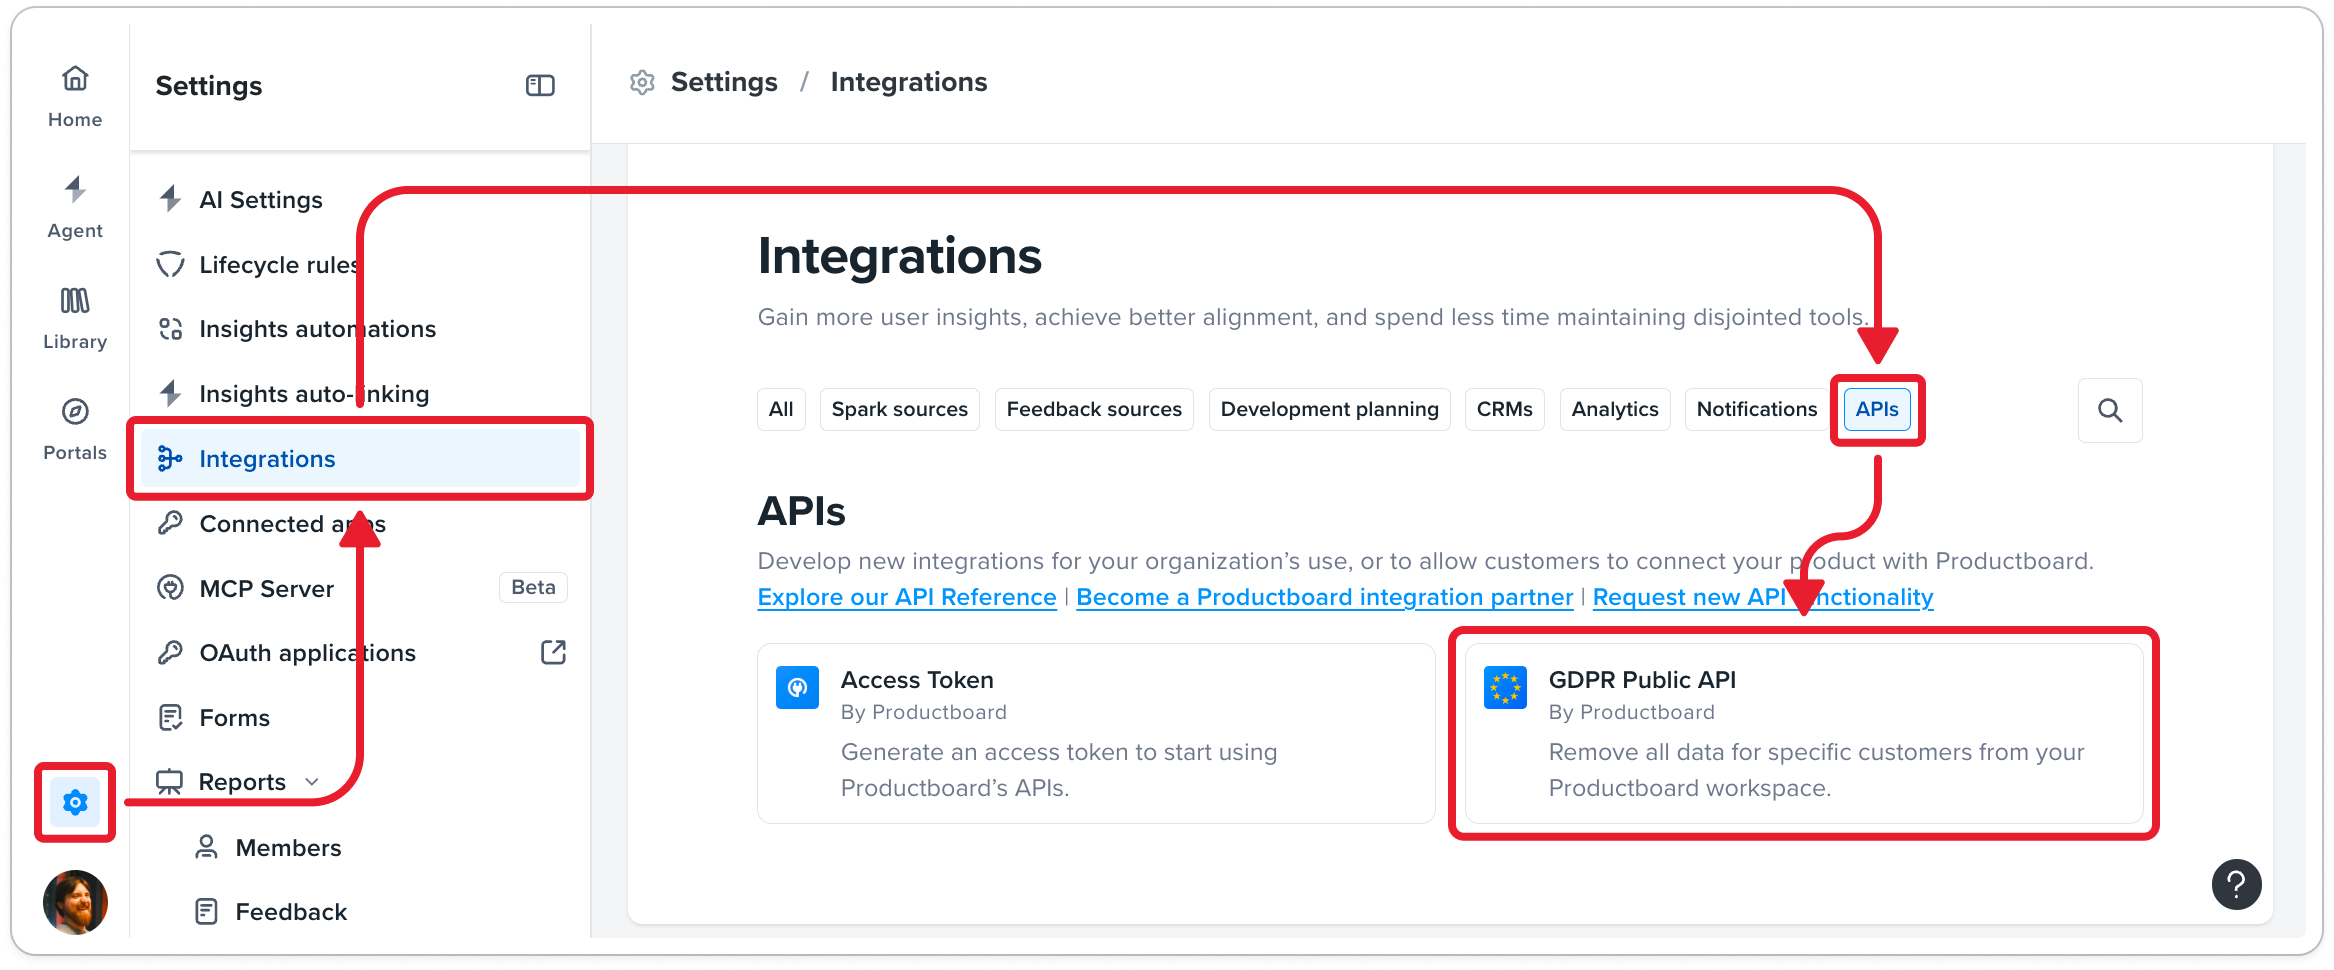
Task: Go to Home in the left rail
Action: click(75, 97)
